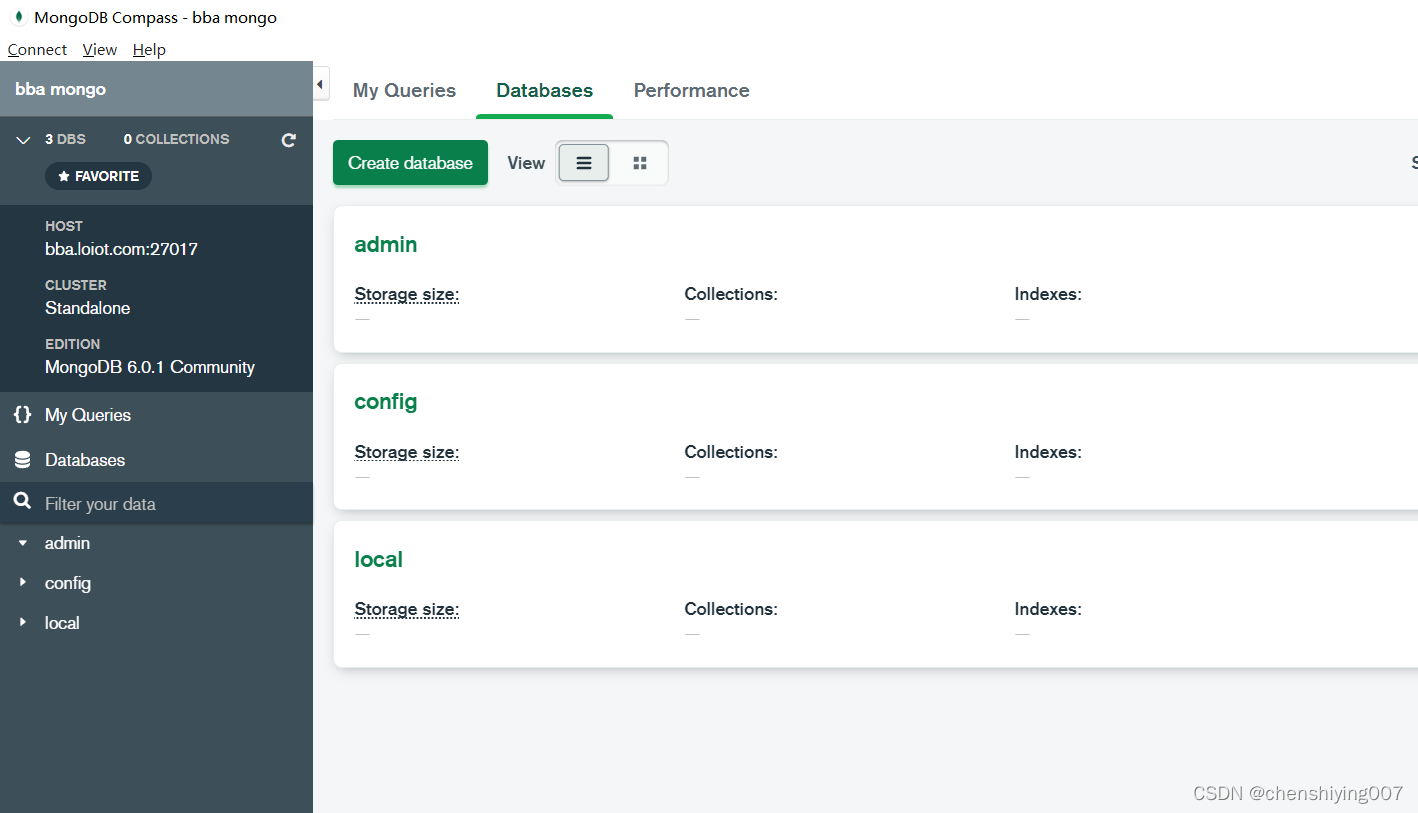Viewport: 1418px width, 813px height.
Task: Click the 3 DBS counter
Action: click(x=65, y=139)
